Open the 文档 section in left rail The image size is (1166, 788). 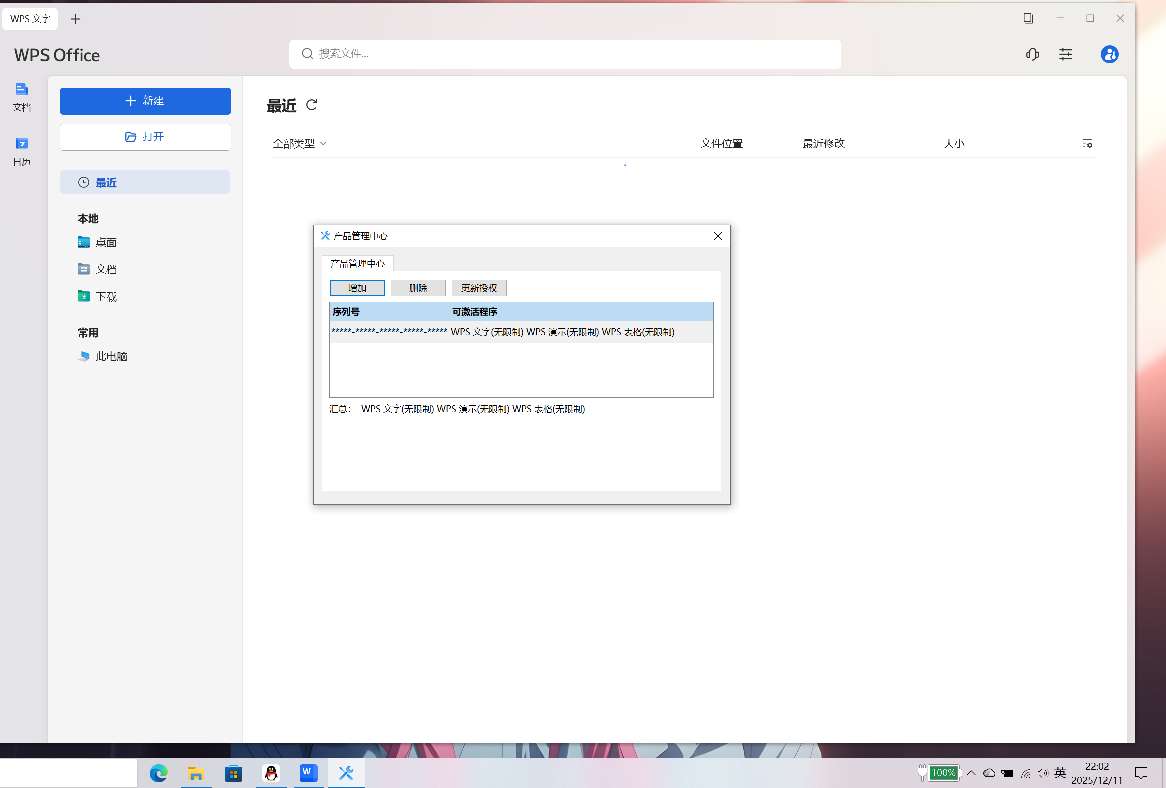pyautogui.click(x=22, y=94)
